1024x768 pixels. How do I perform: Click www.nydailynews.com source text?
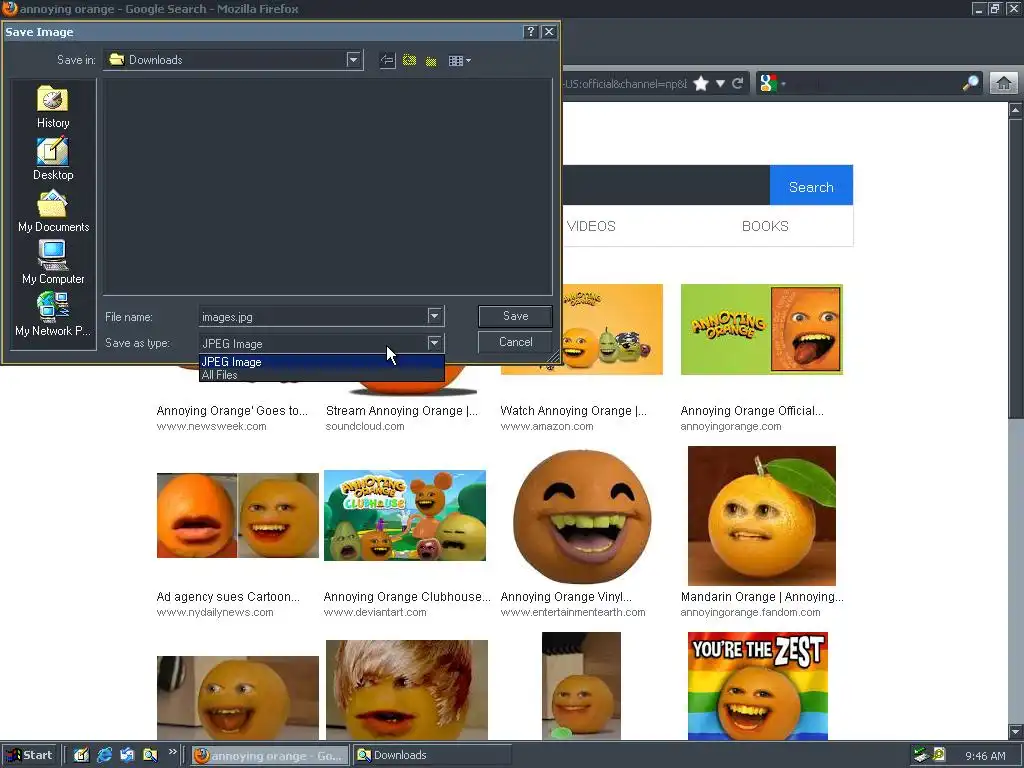click(x=215, y=613)
